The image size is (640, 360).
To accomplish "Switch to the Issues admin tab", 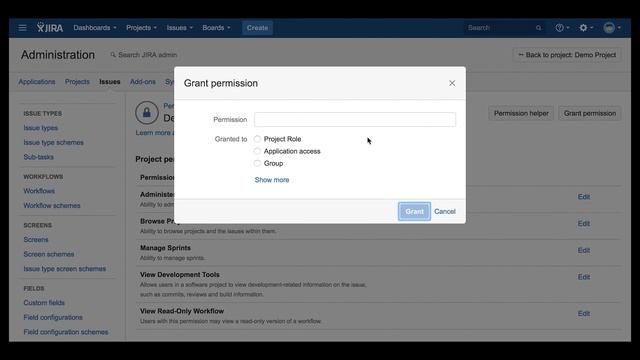I will (110, 82).
